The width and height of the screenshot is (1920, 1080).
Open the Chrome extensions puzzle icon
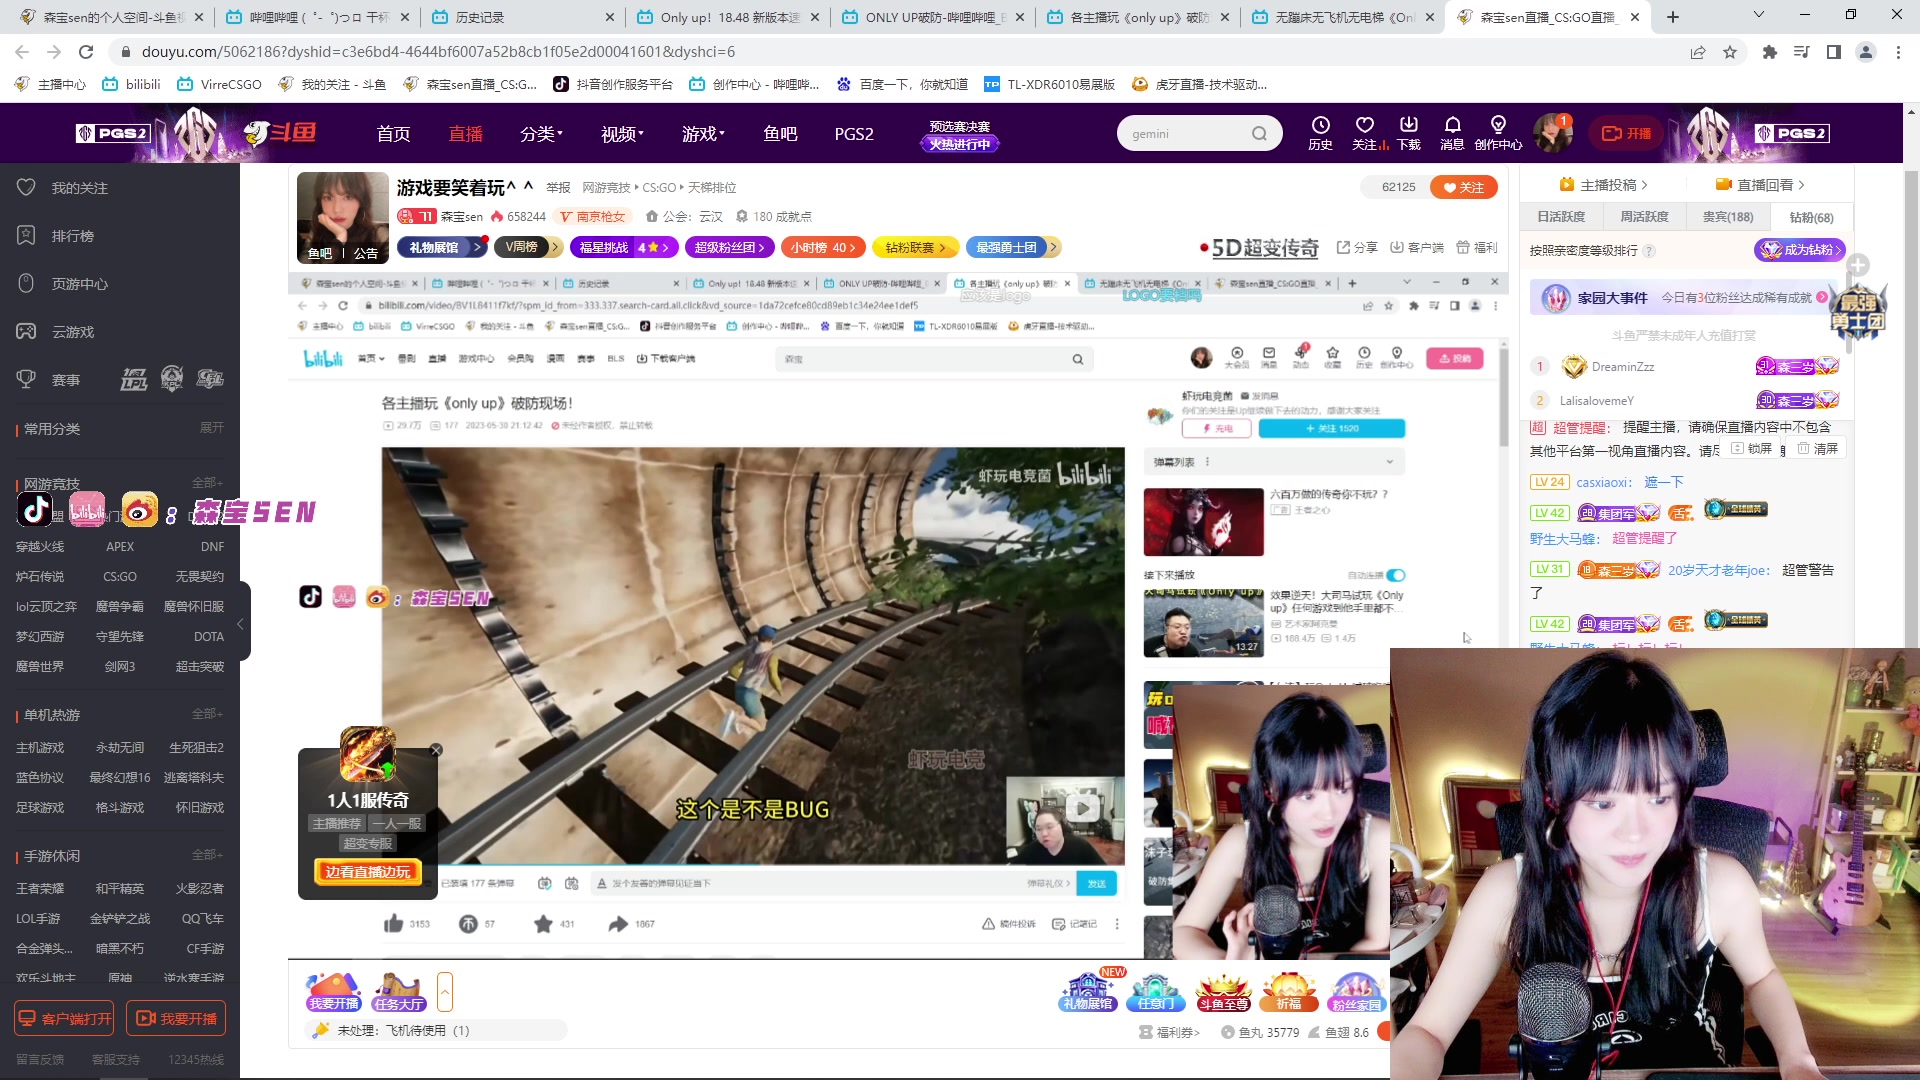pyautogui.click(x=1770, y=52)
